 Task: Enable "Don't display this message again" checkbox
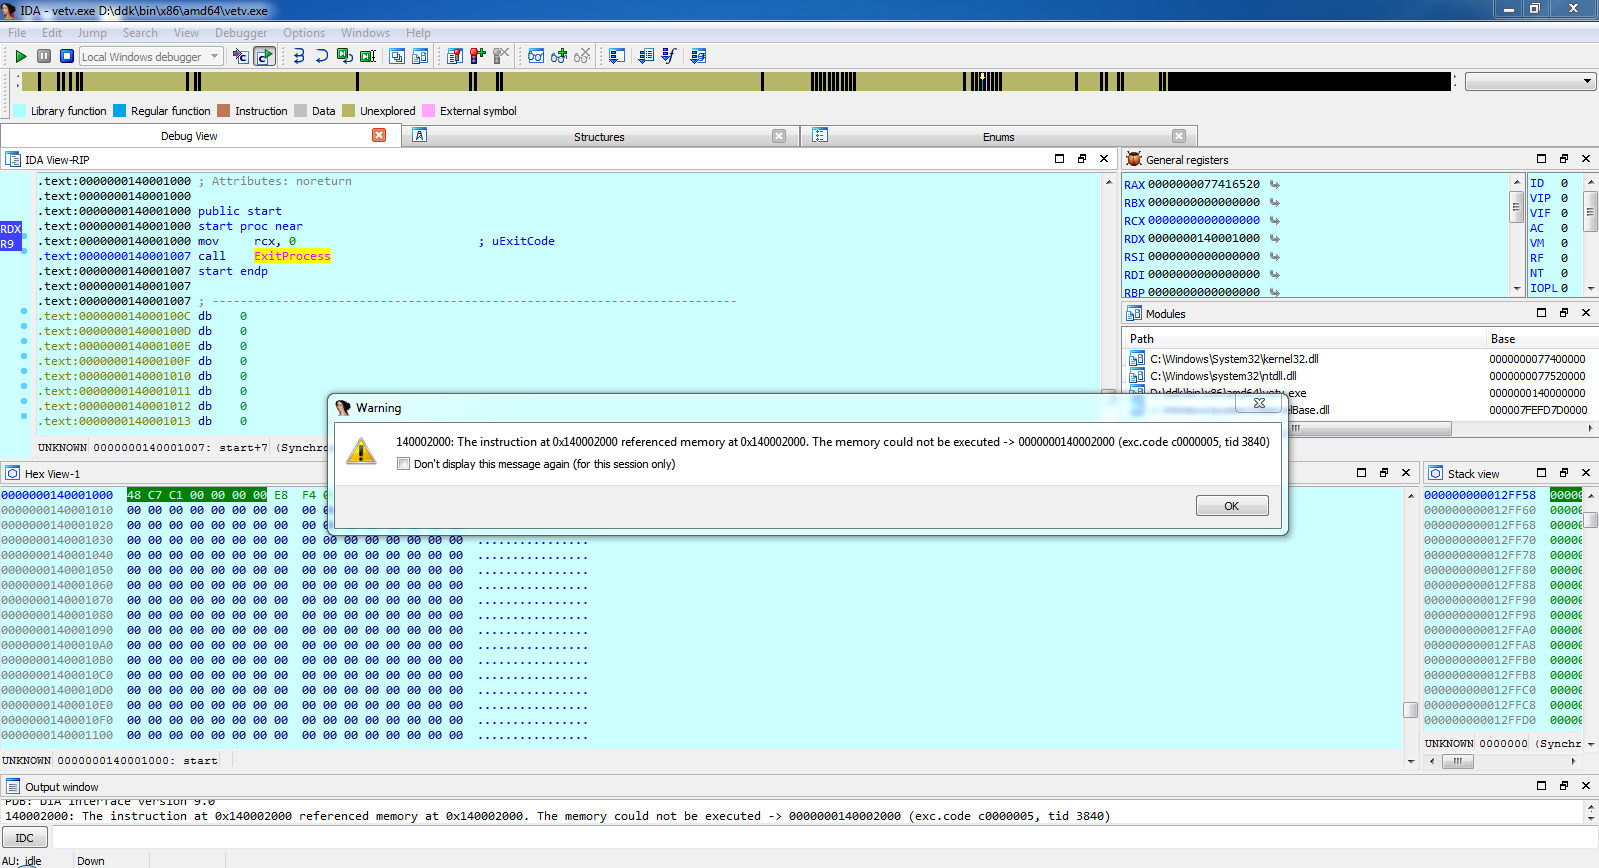403,464
